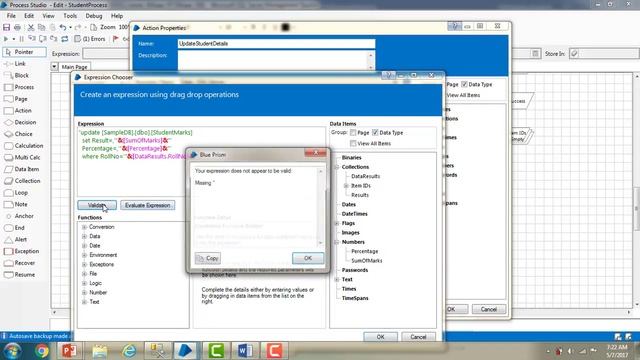Click the green Run play icon
The height and width of the screenshot is (360, 640).
coord(6,39)
